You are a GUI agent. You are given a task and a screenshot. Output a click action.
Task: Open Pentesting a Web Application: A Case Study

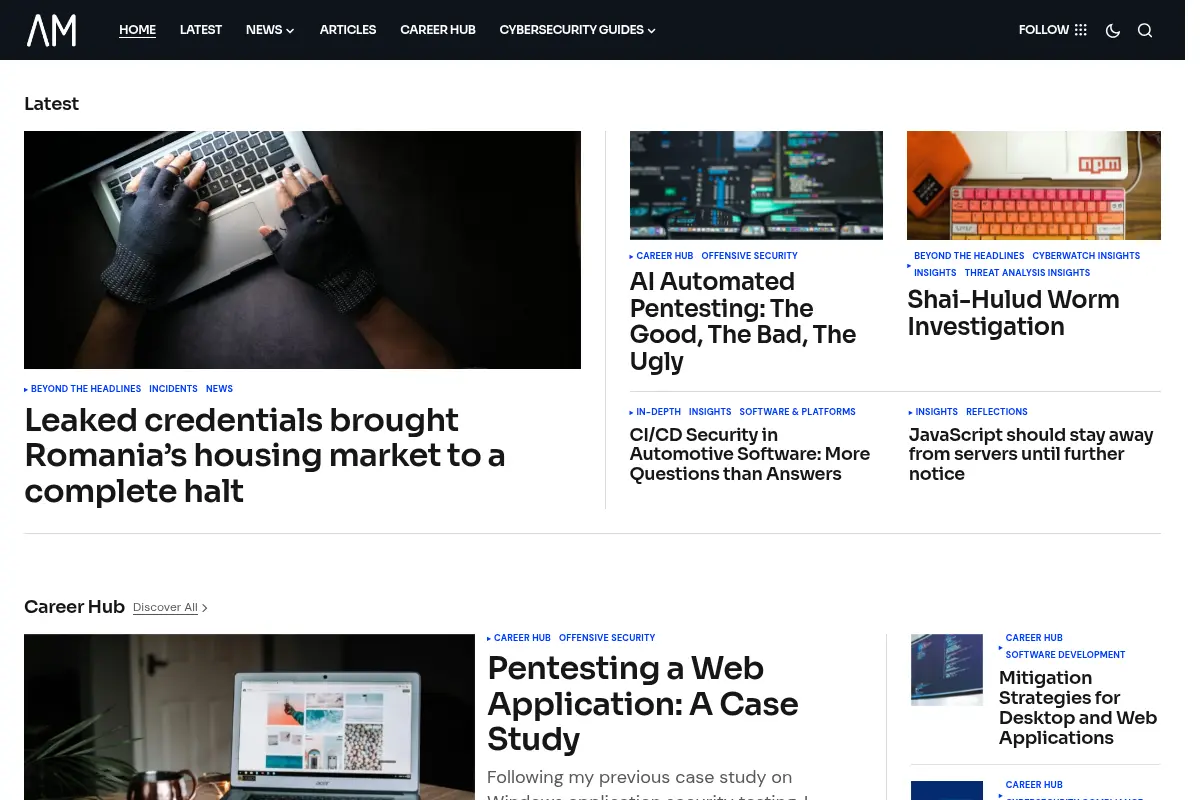click(643, 704)
